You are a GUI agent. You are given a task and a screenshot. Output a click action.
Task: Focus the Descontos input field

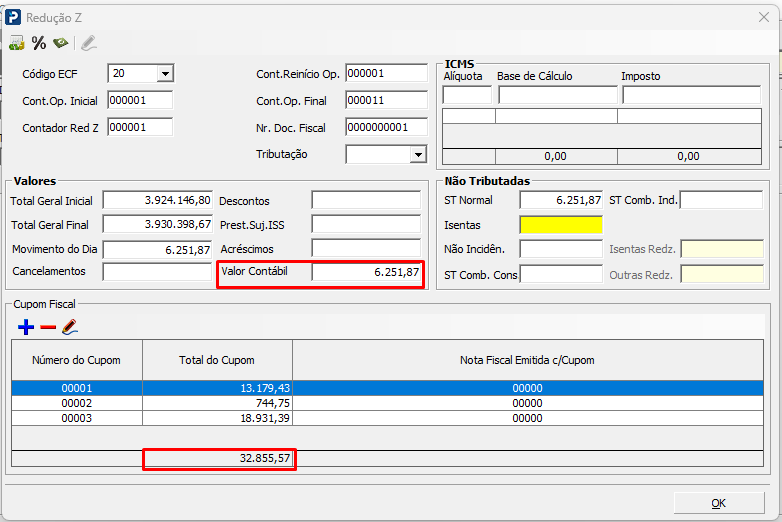click(x=365, y=201)
